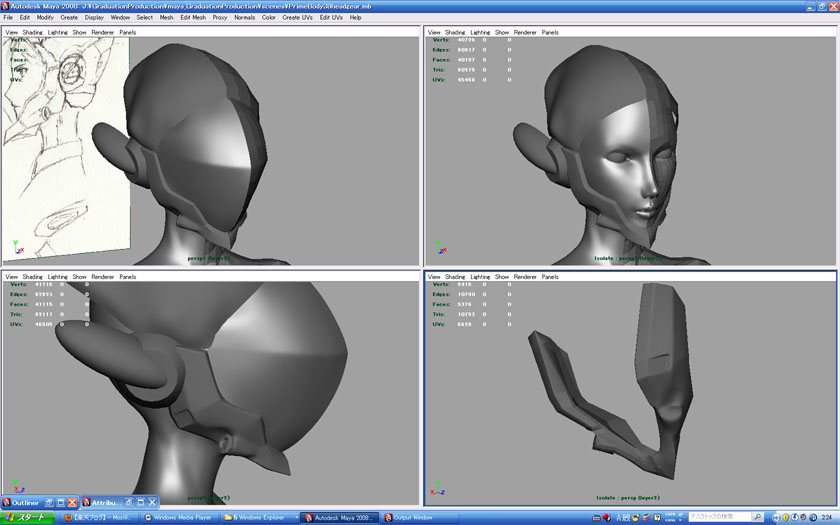
Task: Click the Maya logo in the title bar
Action: tap(6, 5)
